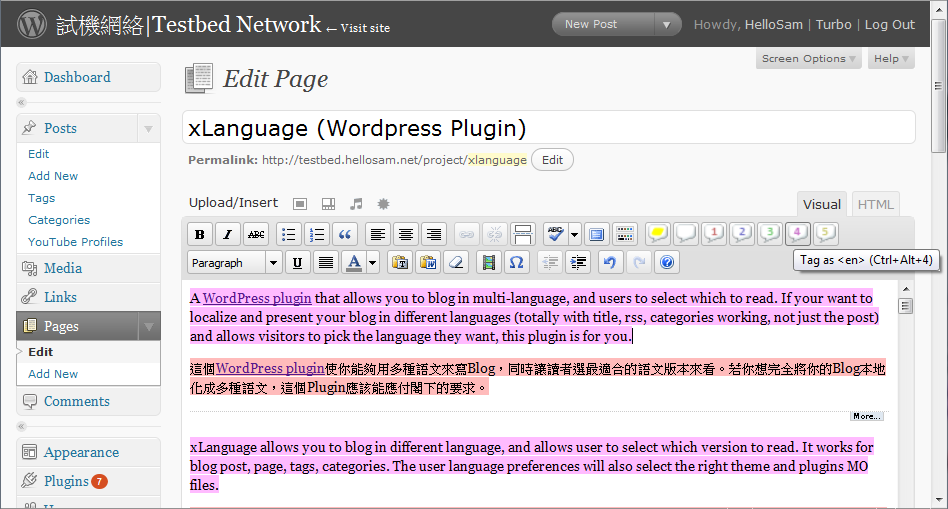This screenshot has height=509, width=948.
Task: Insert an ordered numbered list
Action: click(x=317, y=234)
